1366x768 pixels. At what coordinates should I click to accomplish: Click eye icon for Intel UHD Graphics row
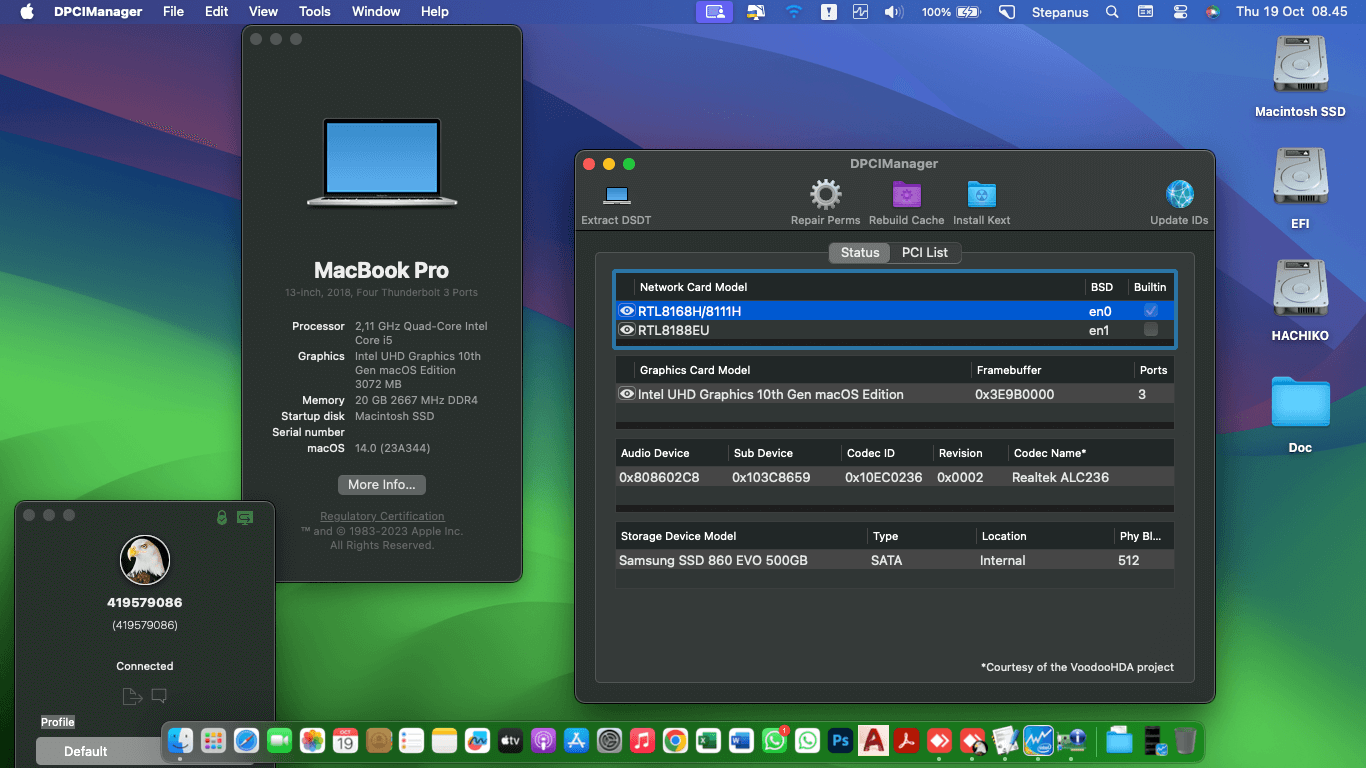(x=627, y=394)
